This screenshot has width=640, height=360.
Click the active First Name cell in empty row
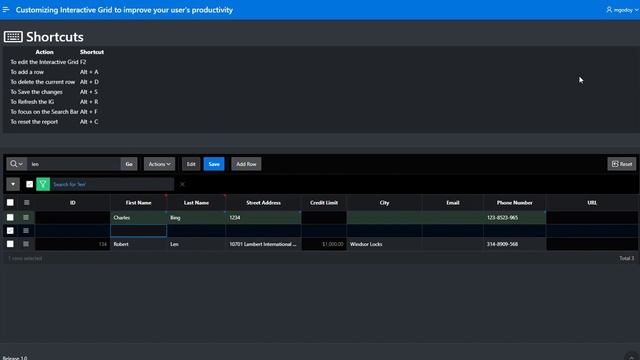tap(138, 231)
